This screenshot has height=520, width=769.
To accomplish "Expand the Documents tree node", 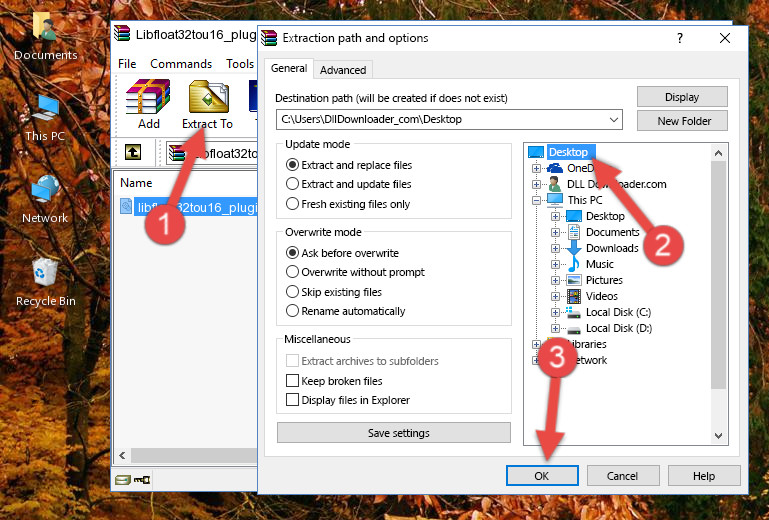I will tap(555, 232).
